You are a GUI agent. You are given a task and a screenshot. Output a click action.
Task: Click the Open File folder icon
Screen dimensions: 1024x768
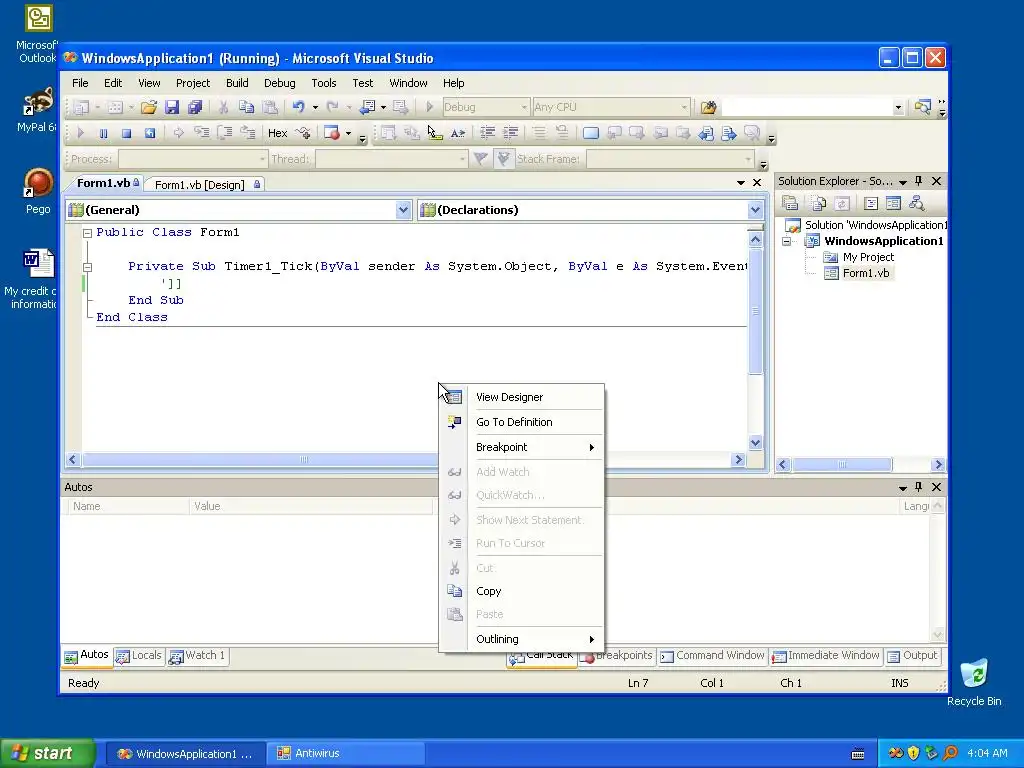click(x=149, y=107)
